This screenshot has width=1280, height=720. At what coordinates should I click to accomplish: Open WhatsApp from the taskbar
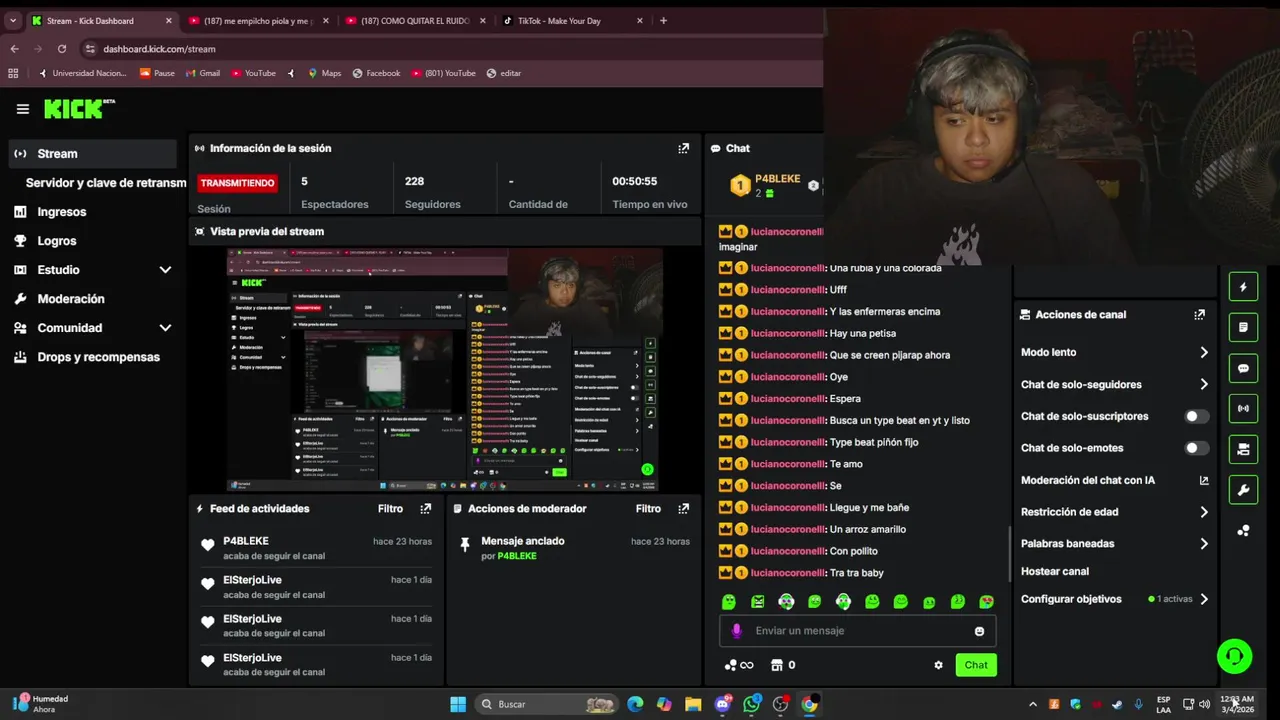point(752,704)
